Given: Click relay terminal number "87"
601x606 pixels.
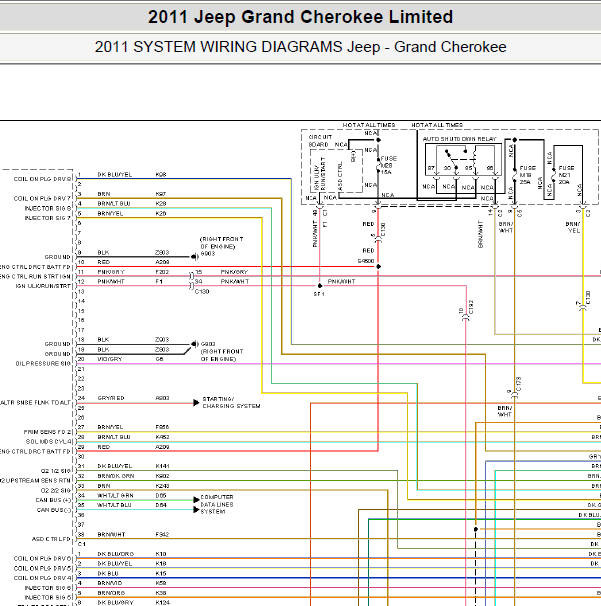Looking at the screenshot, I should 431,169.
